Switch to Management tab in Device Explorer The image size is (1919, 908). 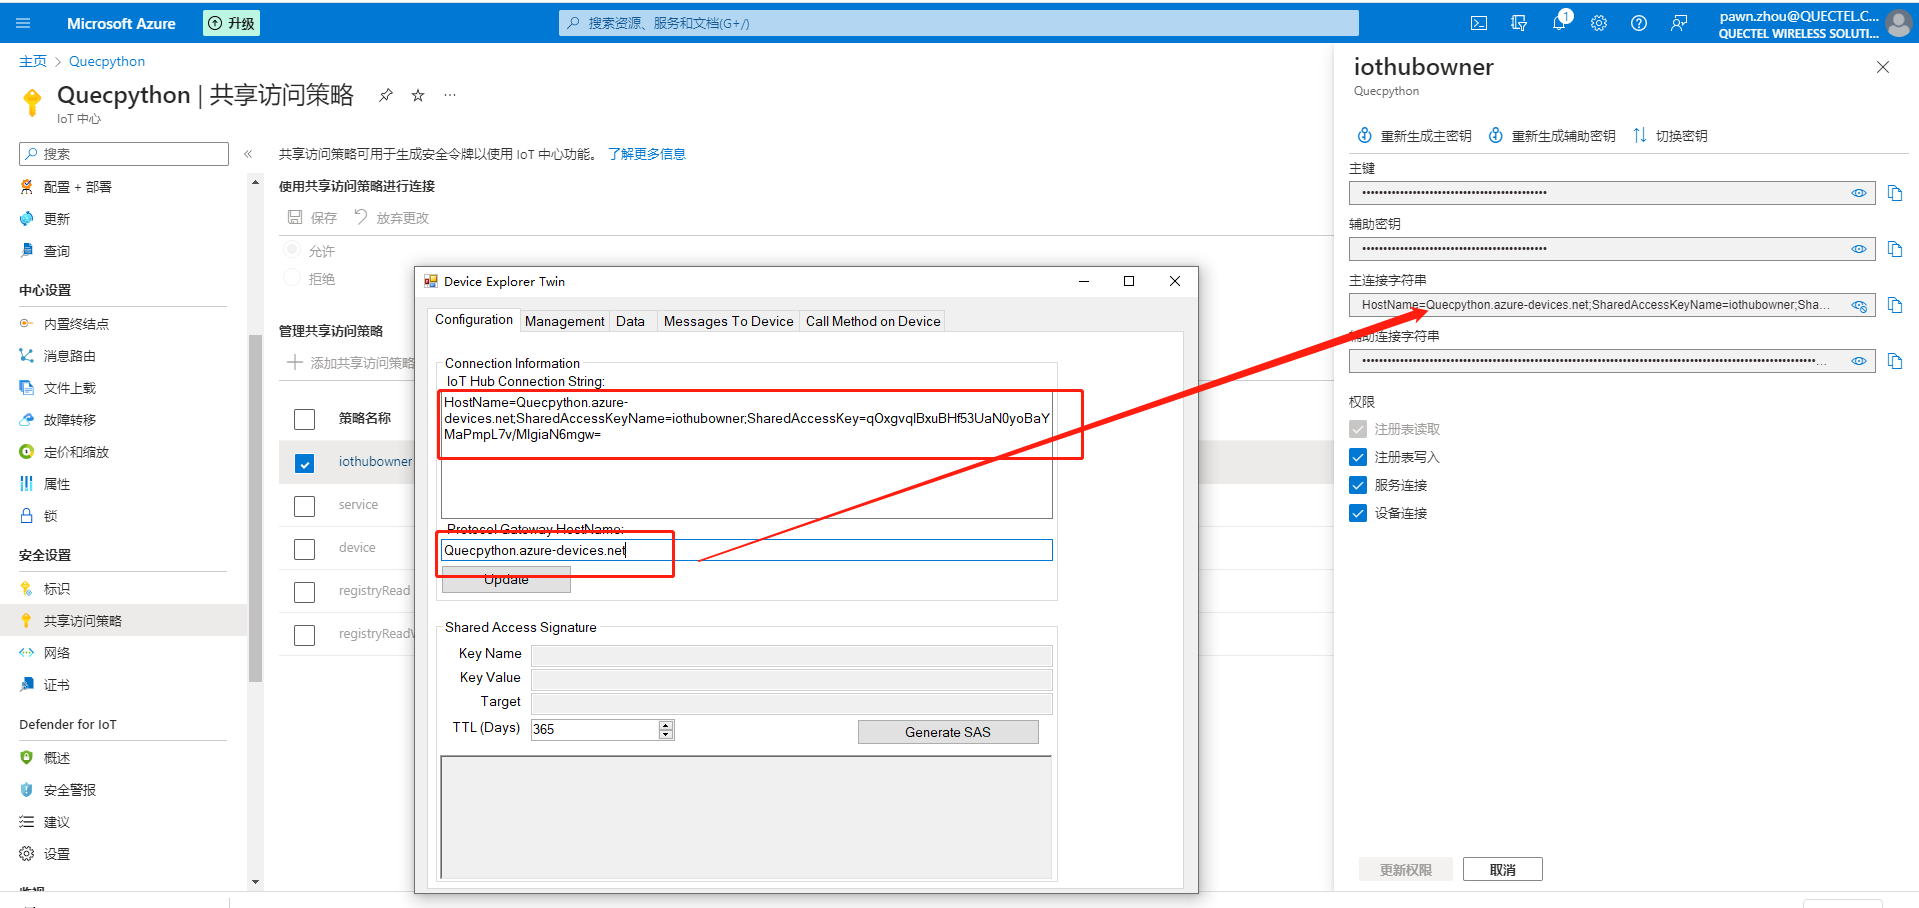[x=564, y=321]
